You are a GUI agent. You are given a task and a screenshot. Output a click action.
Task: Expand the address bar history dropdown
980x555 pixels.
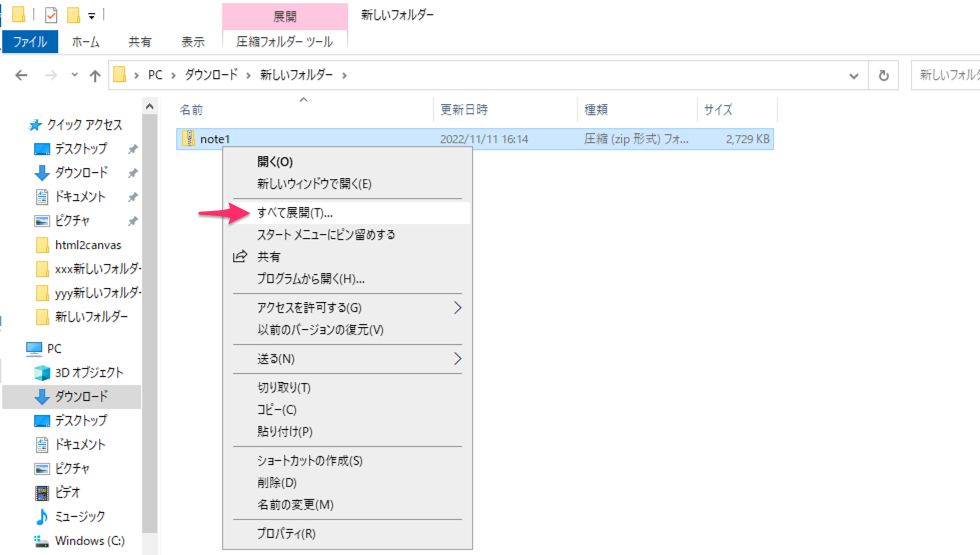(853, 75)
